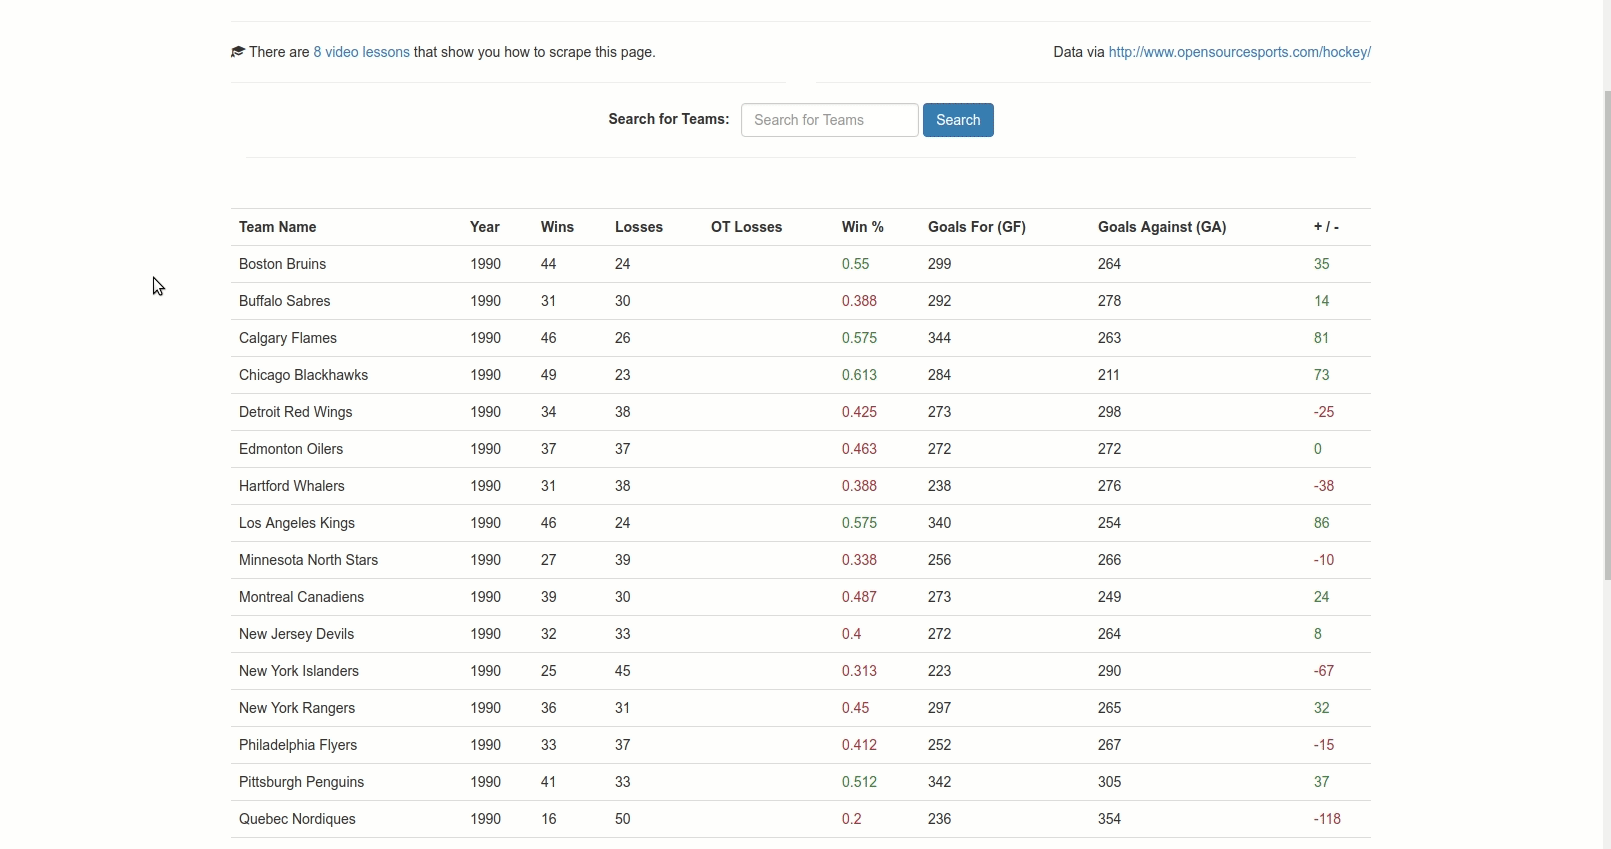
Task: Click the vertical page scrollbar
Action: [1607, 335]
